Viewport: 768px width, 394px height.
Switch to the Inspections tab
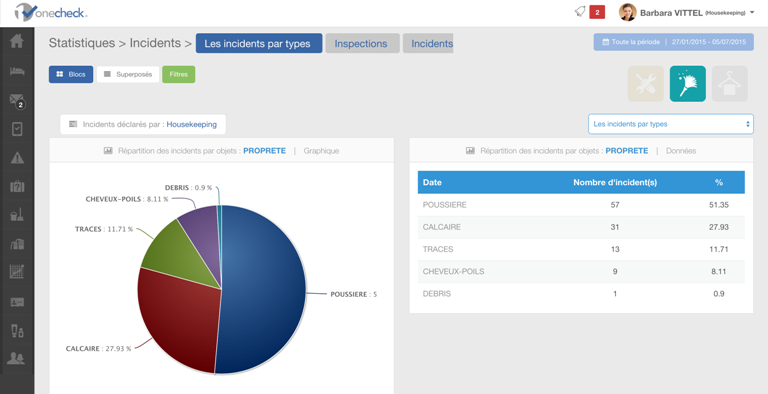tap(362, 43)
